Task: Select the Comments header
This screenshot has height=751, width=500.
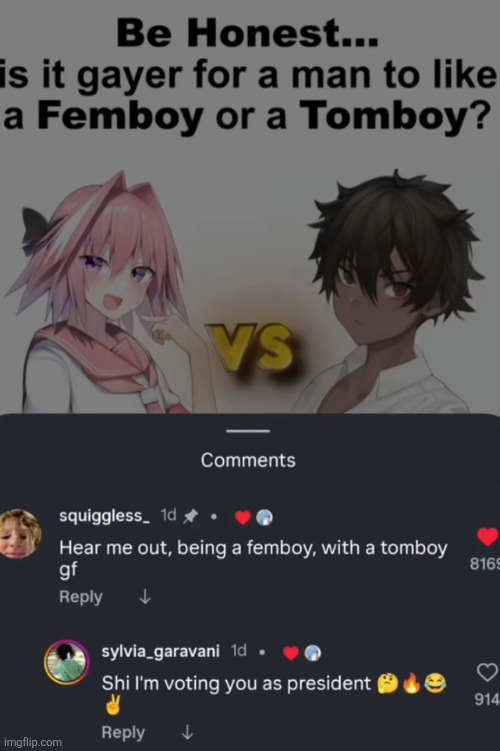Action: (x=248, y=460)
